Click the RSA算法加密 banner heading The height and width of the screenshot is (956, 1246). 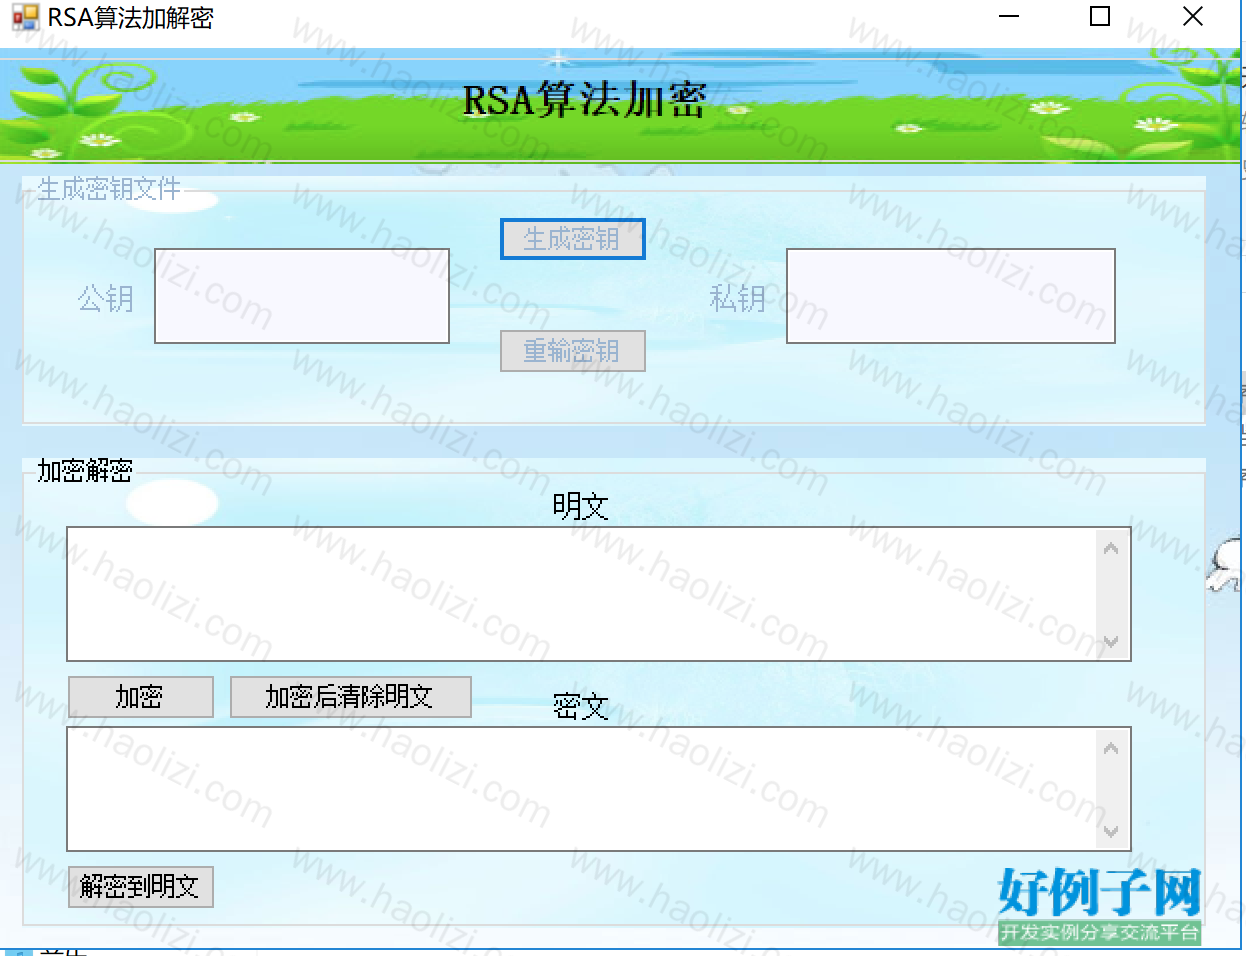585,100
